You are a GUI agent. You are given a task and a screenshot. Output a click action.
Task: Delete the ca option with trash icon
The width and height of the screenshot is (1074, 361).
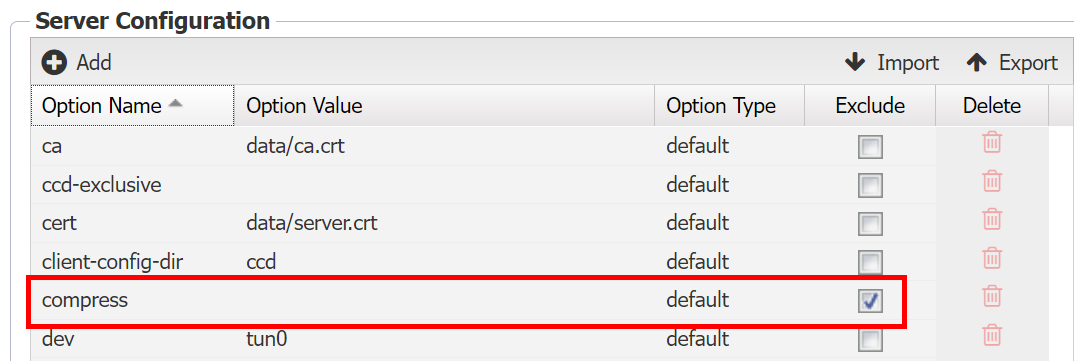coord(992,142)
